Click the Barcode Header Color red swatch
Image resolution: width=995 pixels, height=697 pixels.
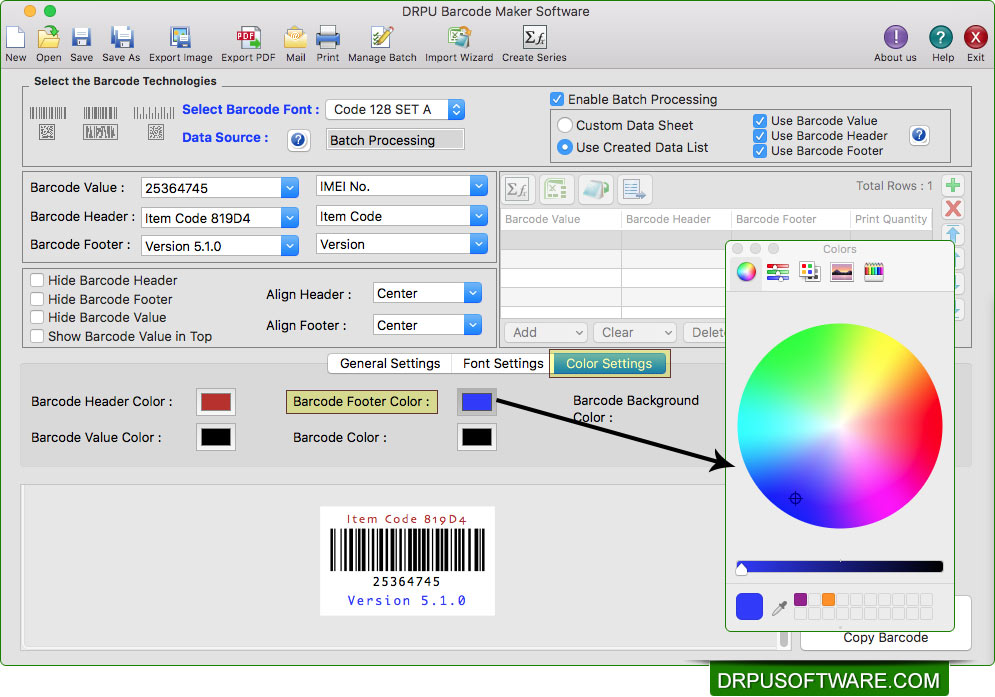coord(216,402)
